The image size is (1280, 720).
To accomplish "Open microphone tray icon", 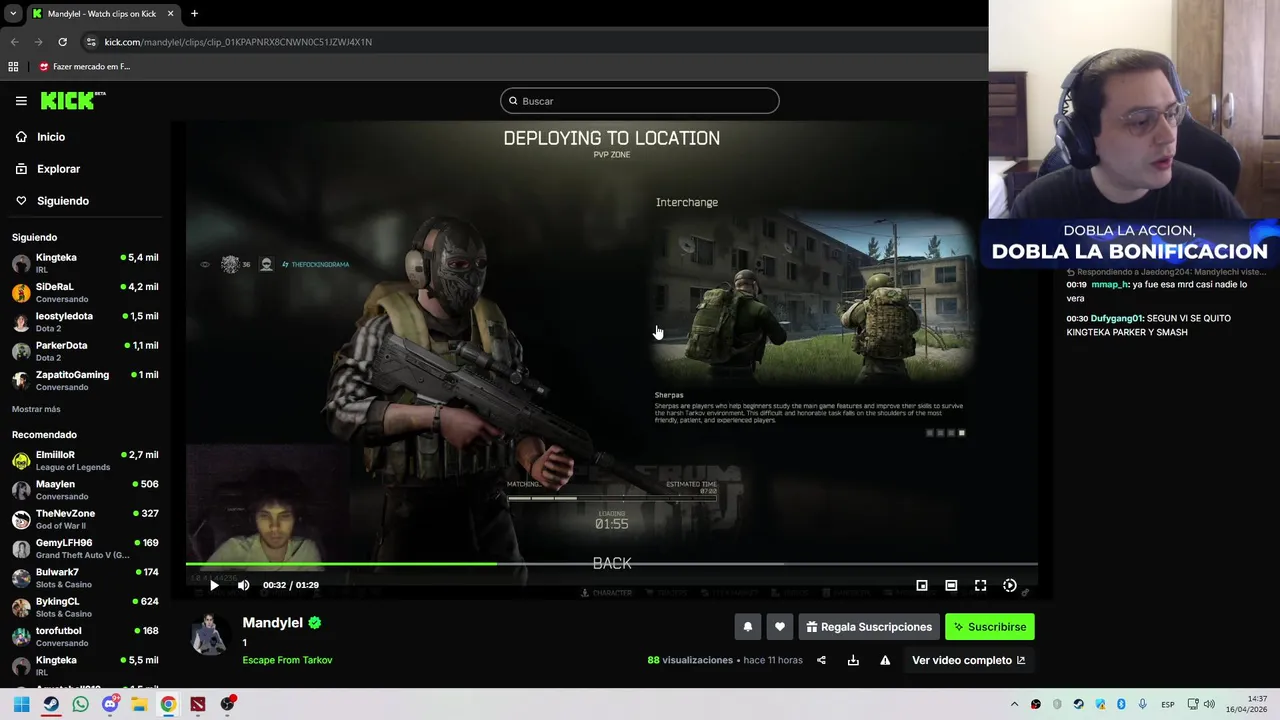I will pos(1142,704).
